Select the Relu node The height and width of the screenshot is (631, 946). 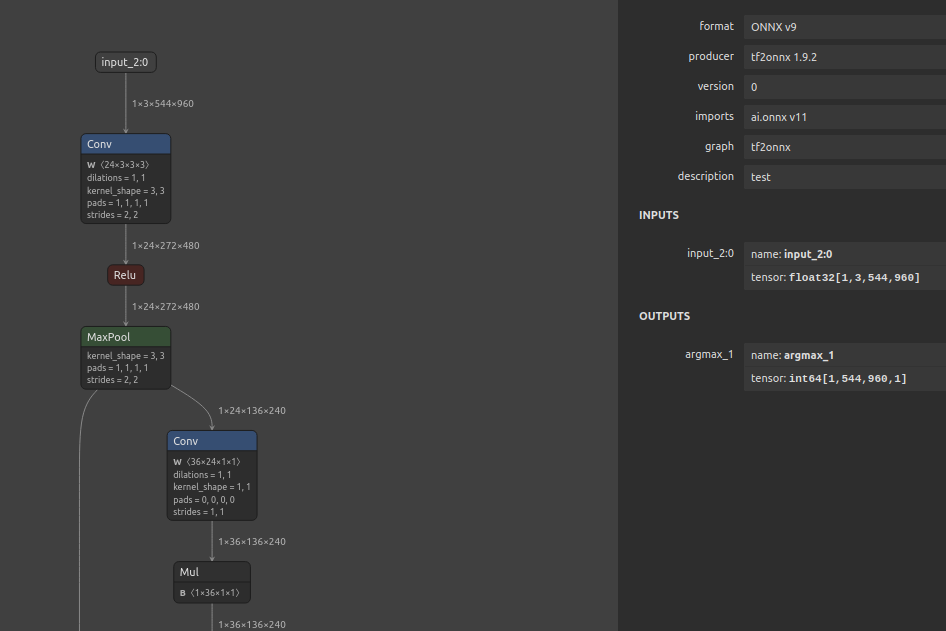125,275
